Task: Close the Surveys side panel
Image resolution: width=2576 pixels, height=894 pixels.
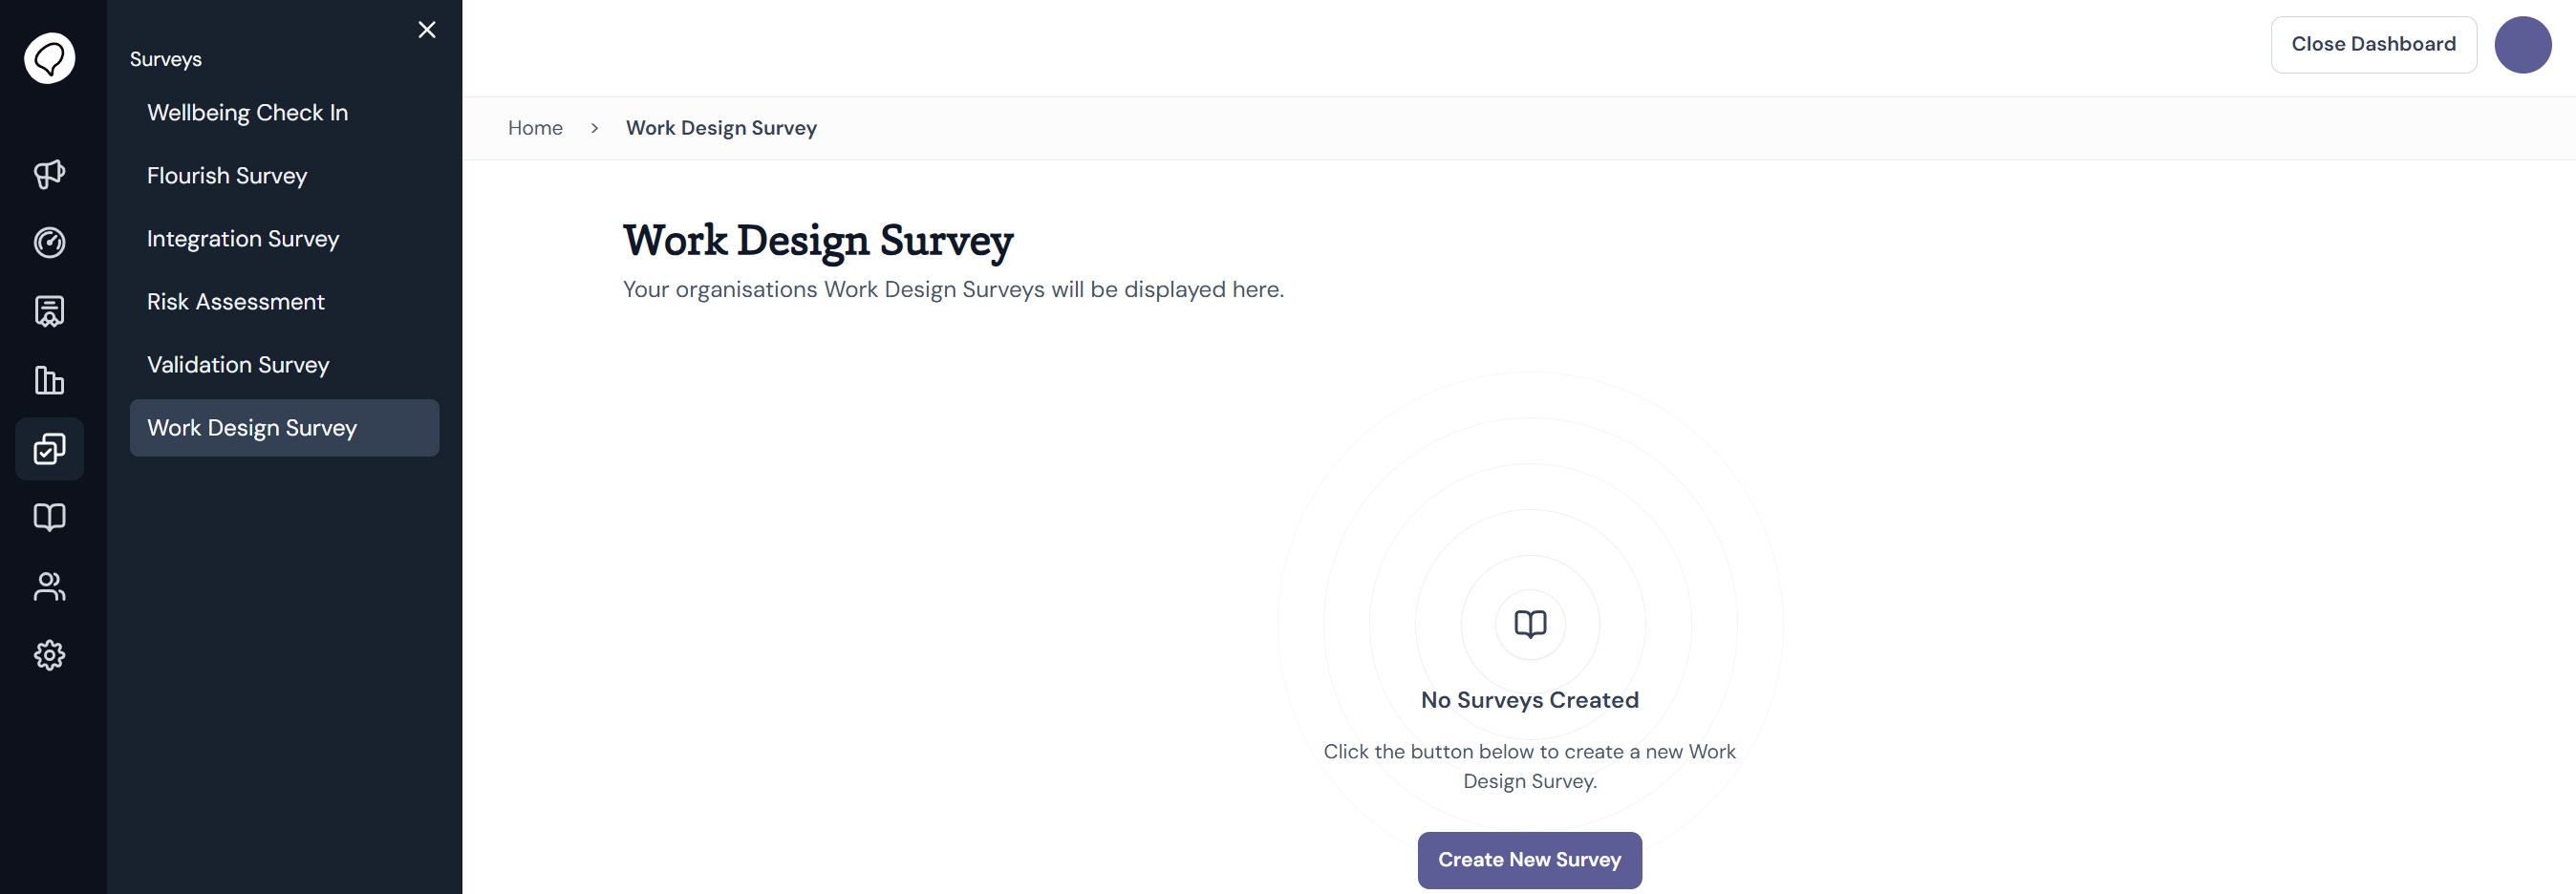Action: [427, 30]
